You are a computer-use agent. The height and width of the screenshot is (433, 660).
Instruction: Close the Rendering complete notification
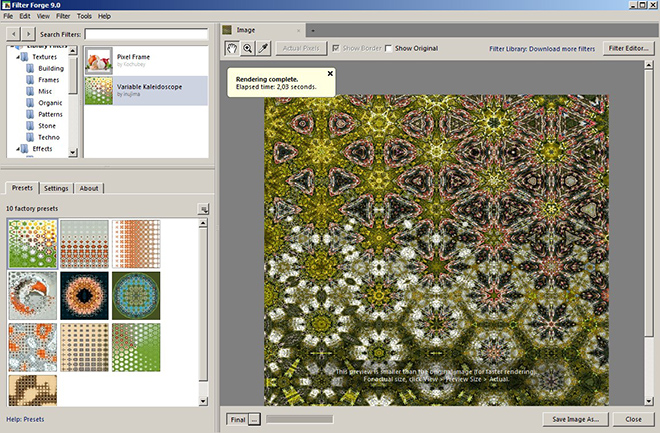coord(330,73)
